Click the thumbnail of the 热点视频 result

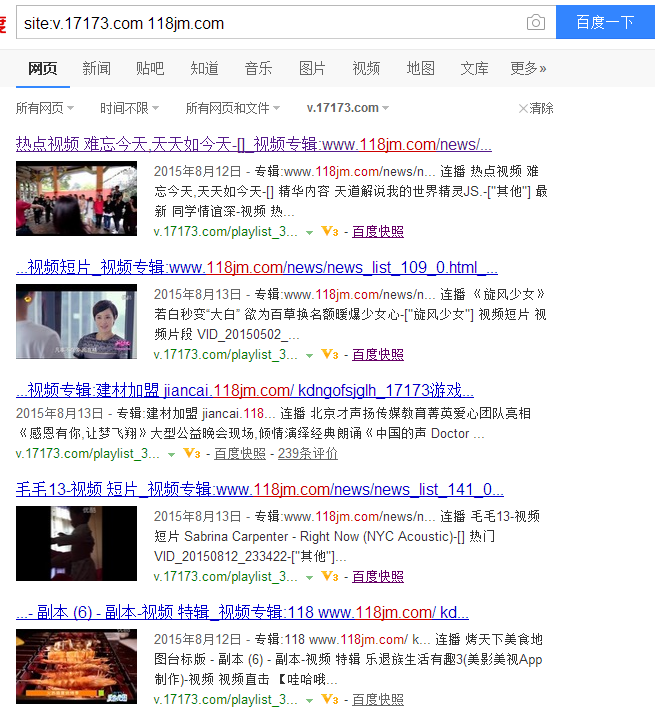tap(76, 198)
